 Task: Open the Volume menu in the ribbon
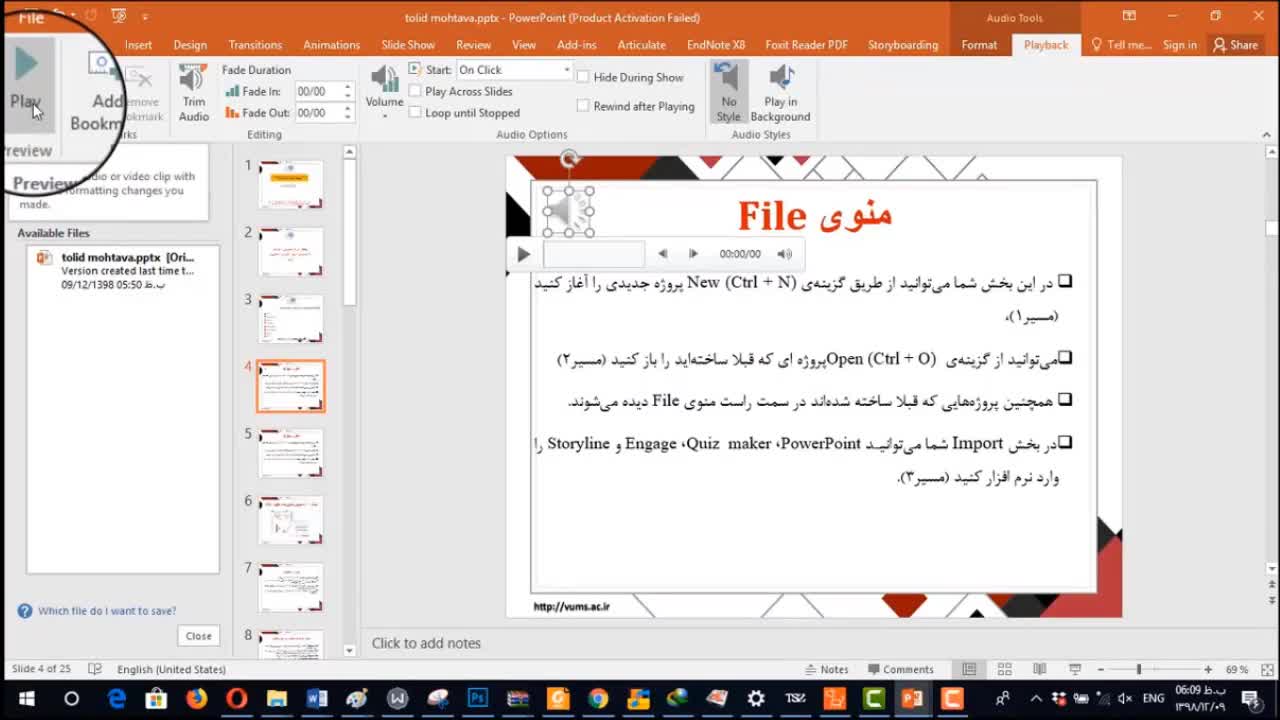pos(384,93)
